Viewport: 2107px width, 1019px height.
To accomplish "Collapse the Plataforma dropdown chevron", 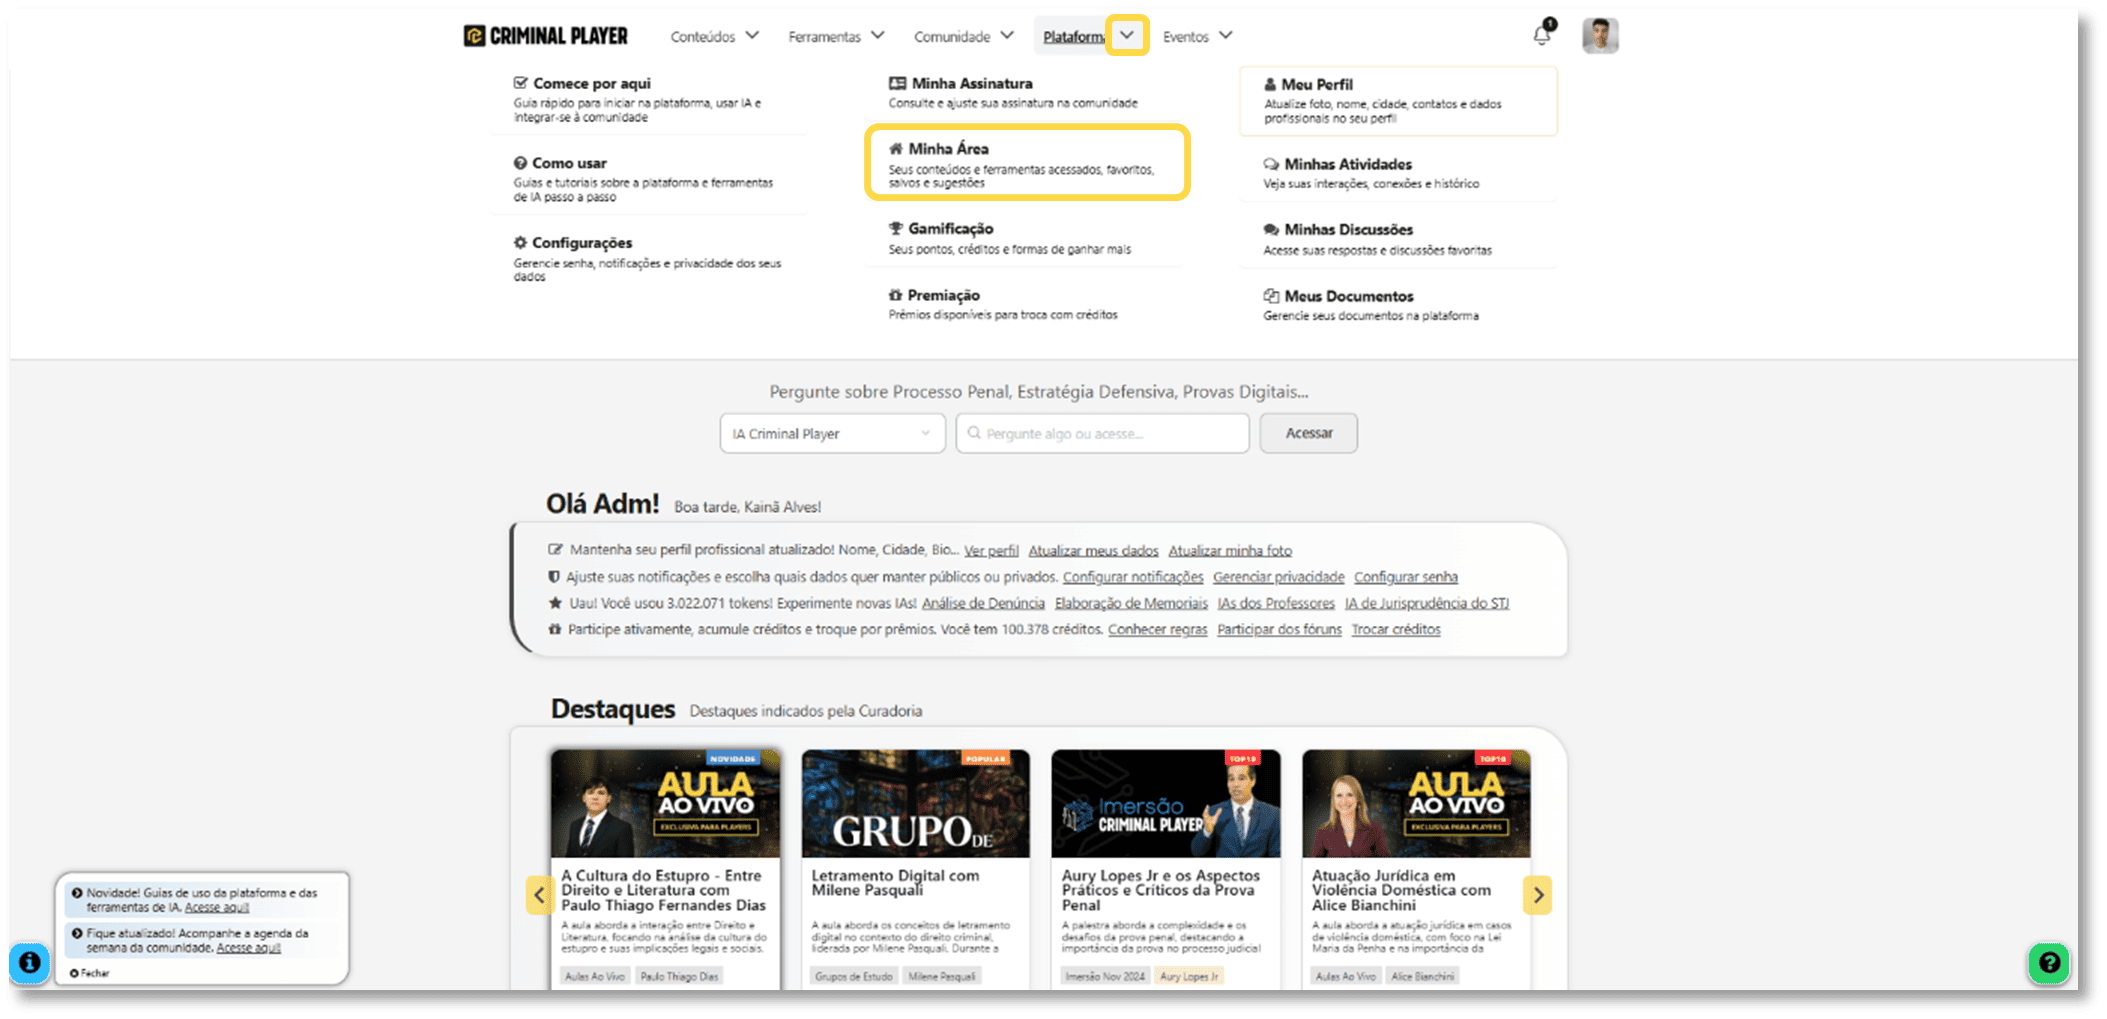I will point(1128,34).
